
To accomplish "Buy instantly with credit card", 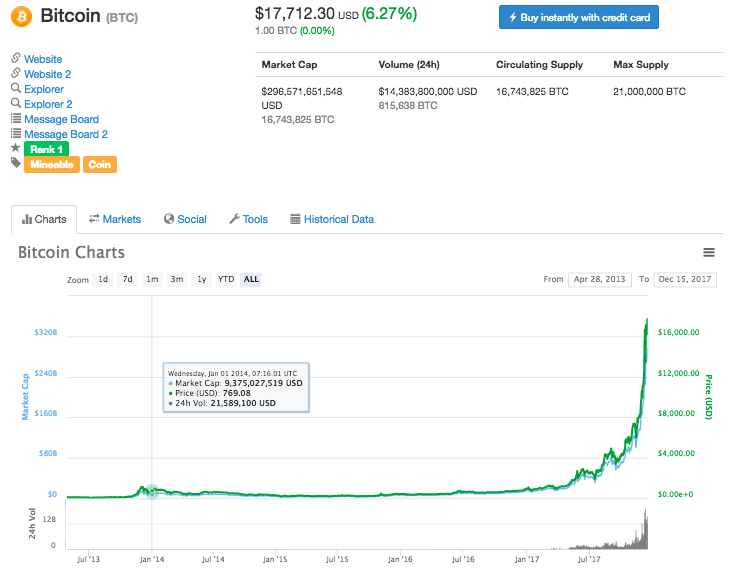I will 579,17.
